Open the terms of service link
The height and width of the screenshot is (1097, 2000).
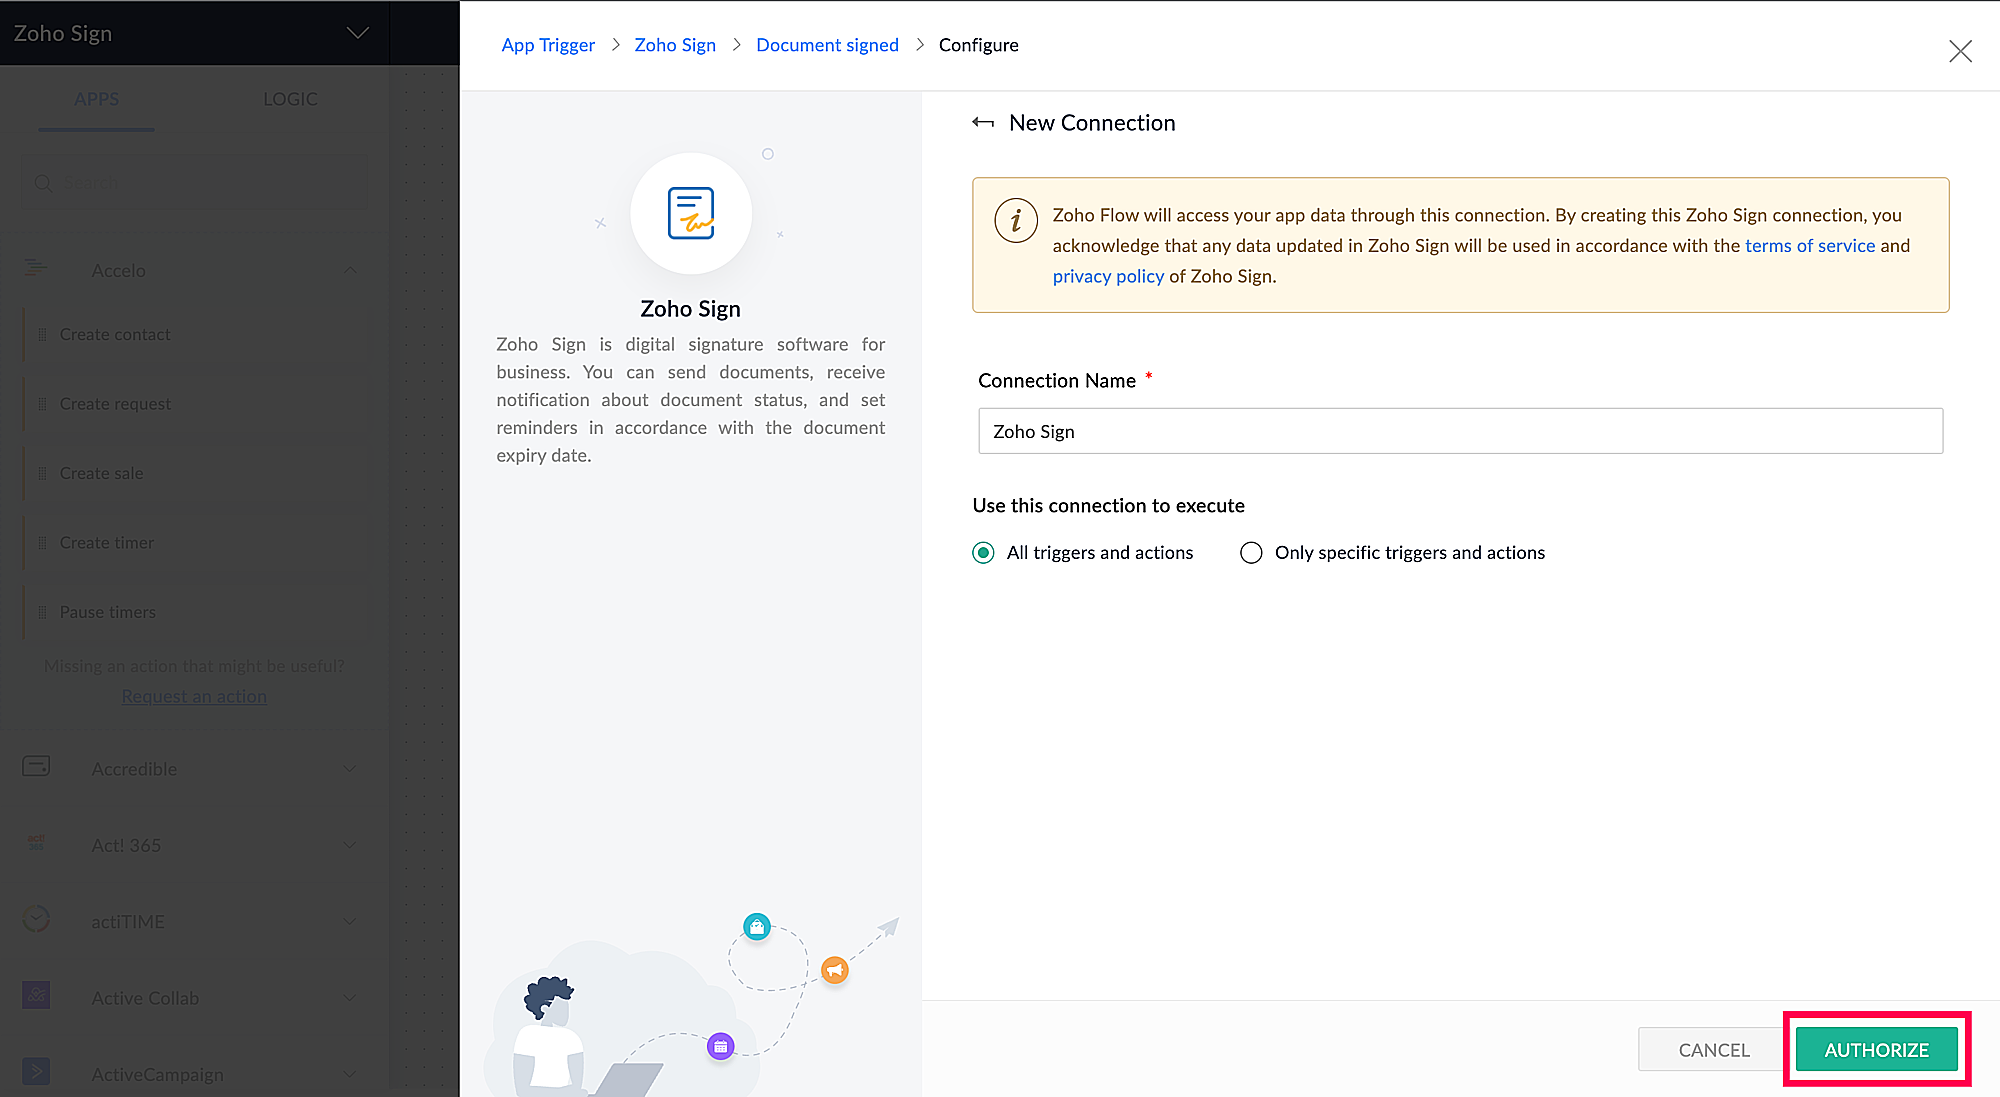click(x=1809, y=246)
